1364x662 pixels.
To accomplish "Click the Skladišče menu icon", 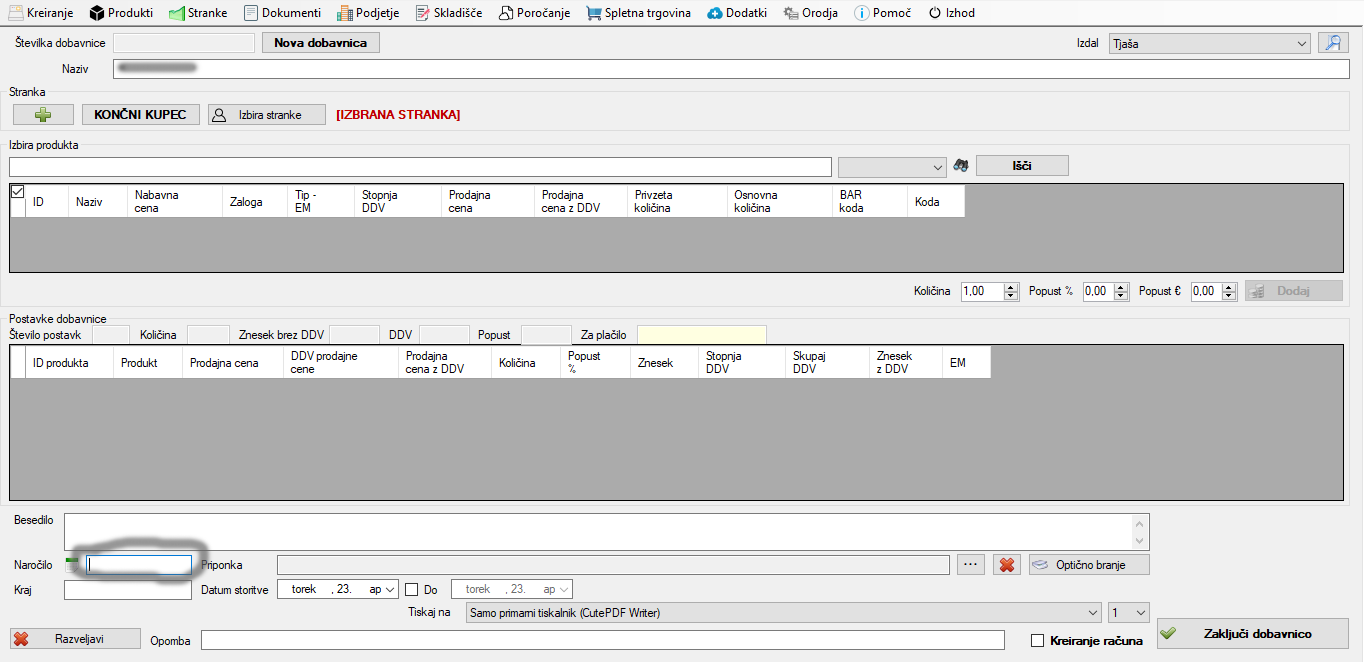I will (x=424, y=13).
